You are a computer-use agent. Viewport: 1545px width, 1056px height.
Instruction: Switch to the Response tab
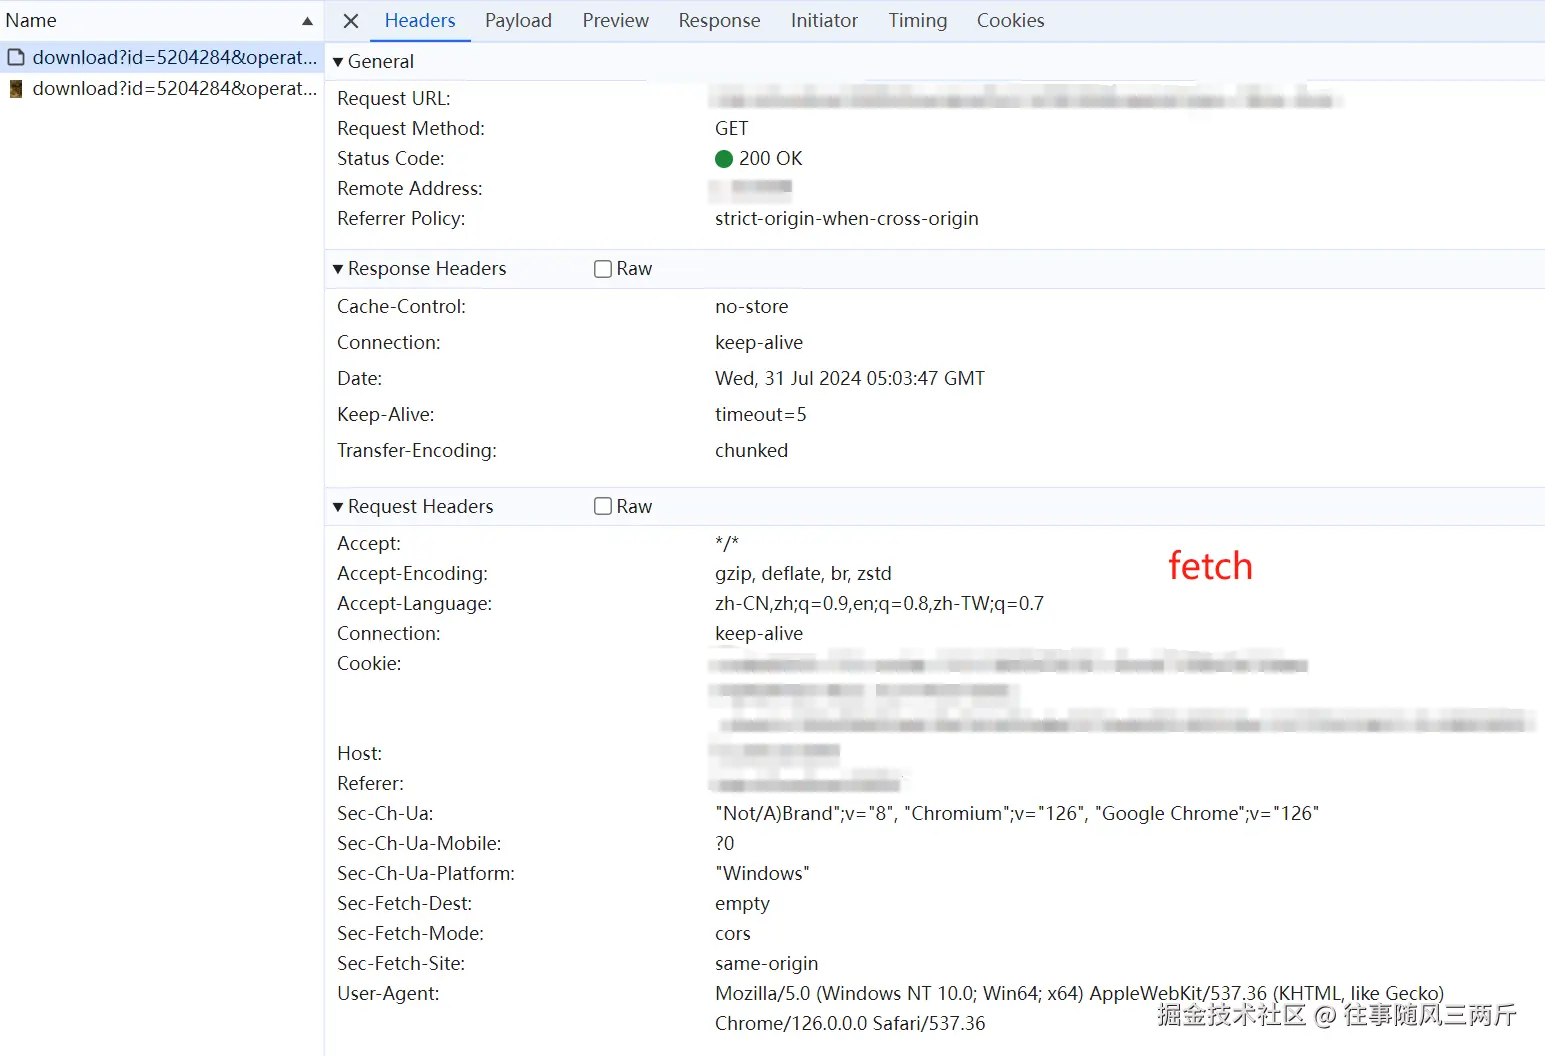coord(719,20)
